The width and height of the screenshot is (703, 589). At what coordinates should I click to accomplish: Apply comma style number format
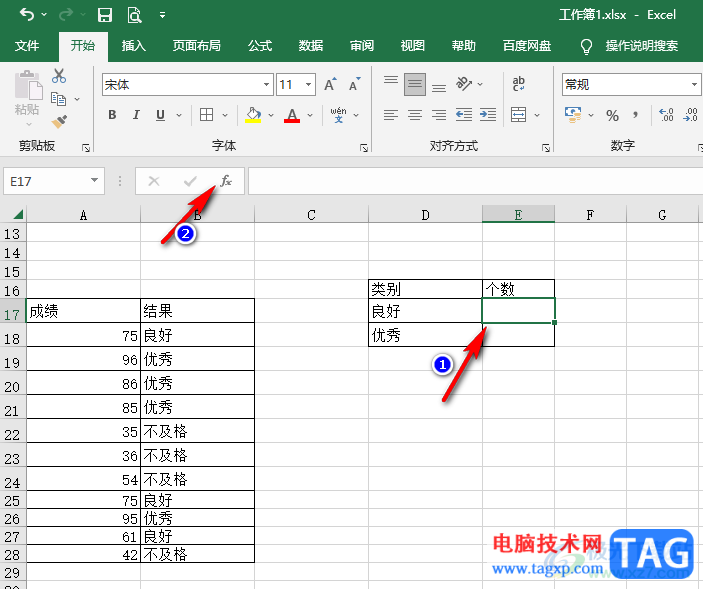point(635,115)
